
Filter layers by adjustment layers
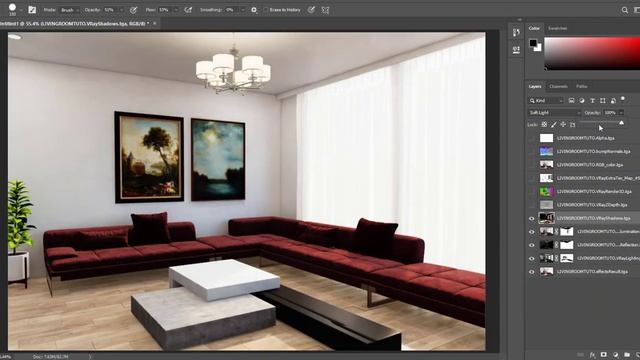(582, 100)
